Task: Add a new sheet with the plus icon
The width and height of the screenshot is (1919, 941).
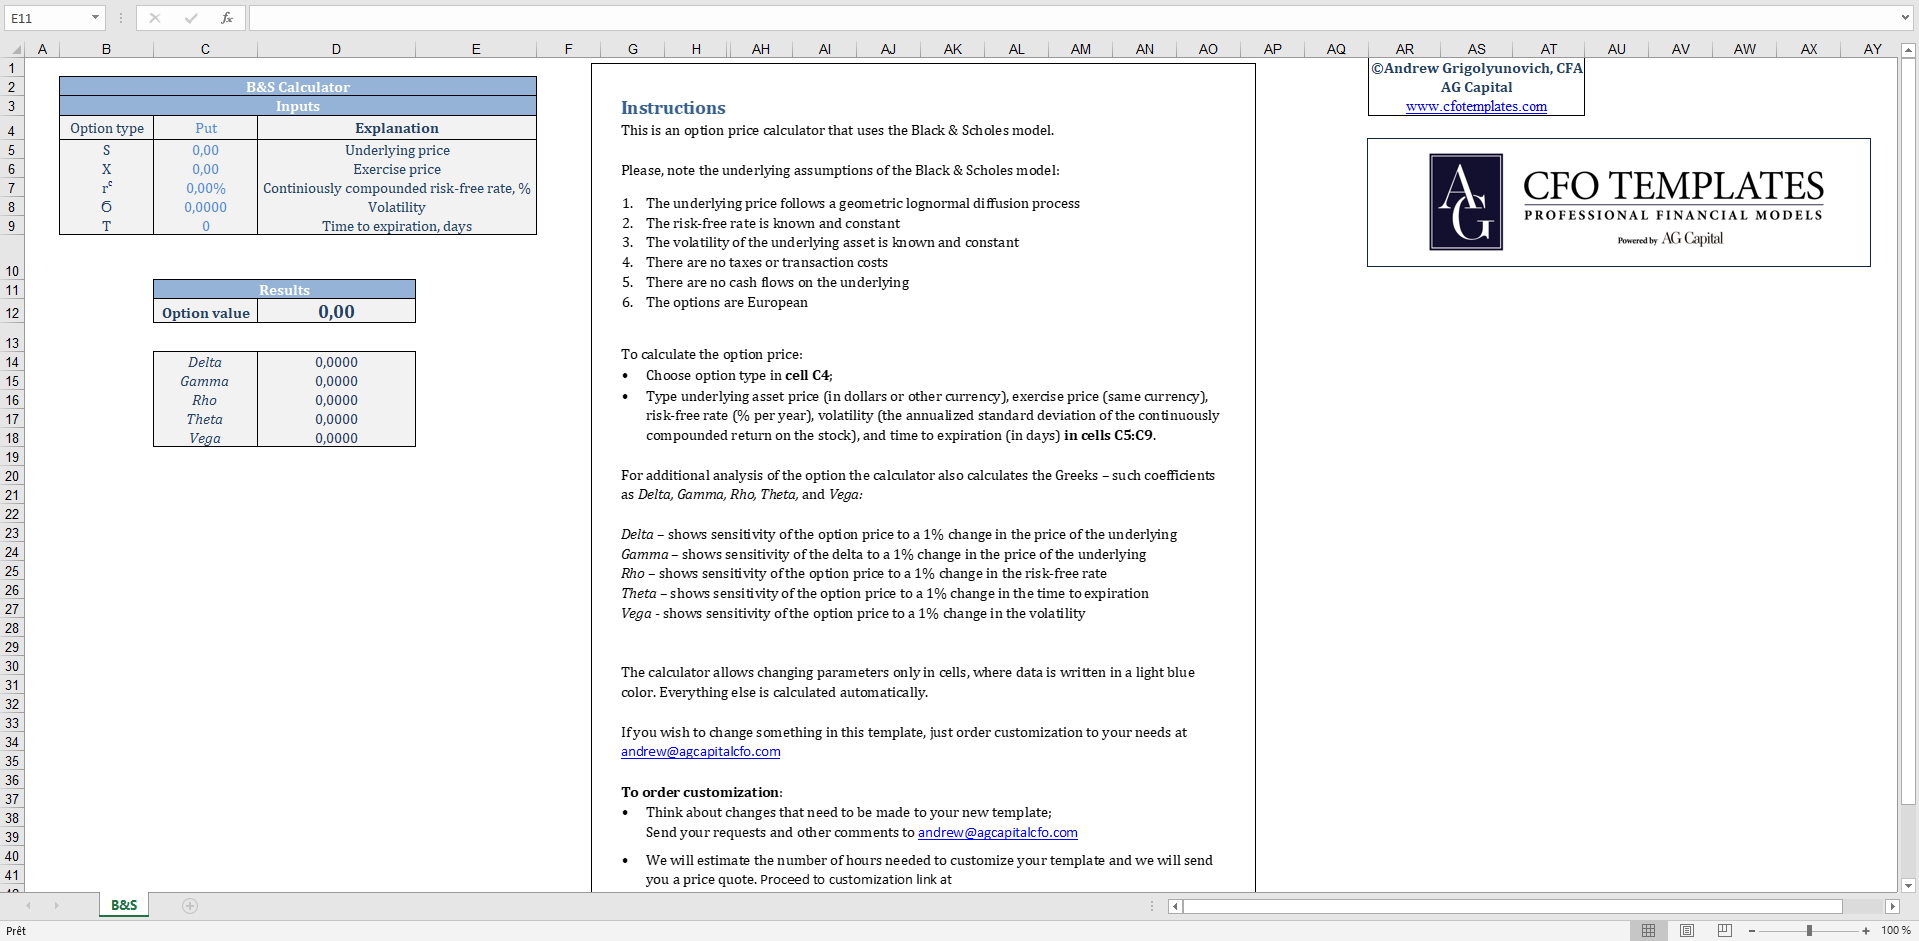Action: tap(190, 906)
